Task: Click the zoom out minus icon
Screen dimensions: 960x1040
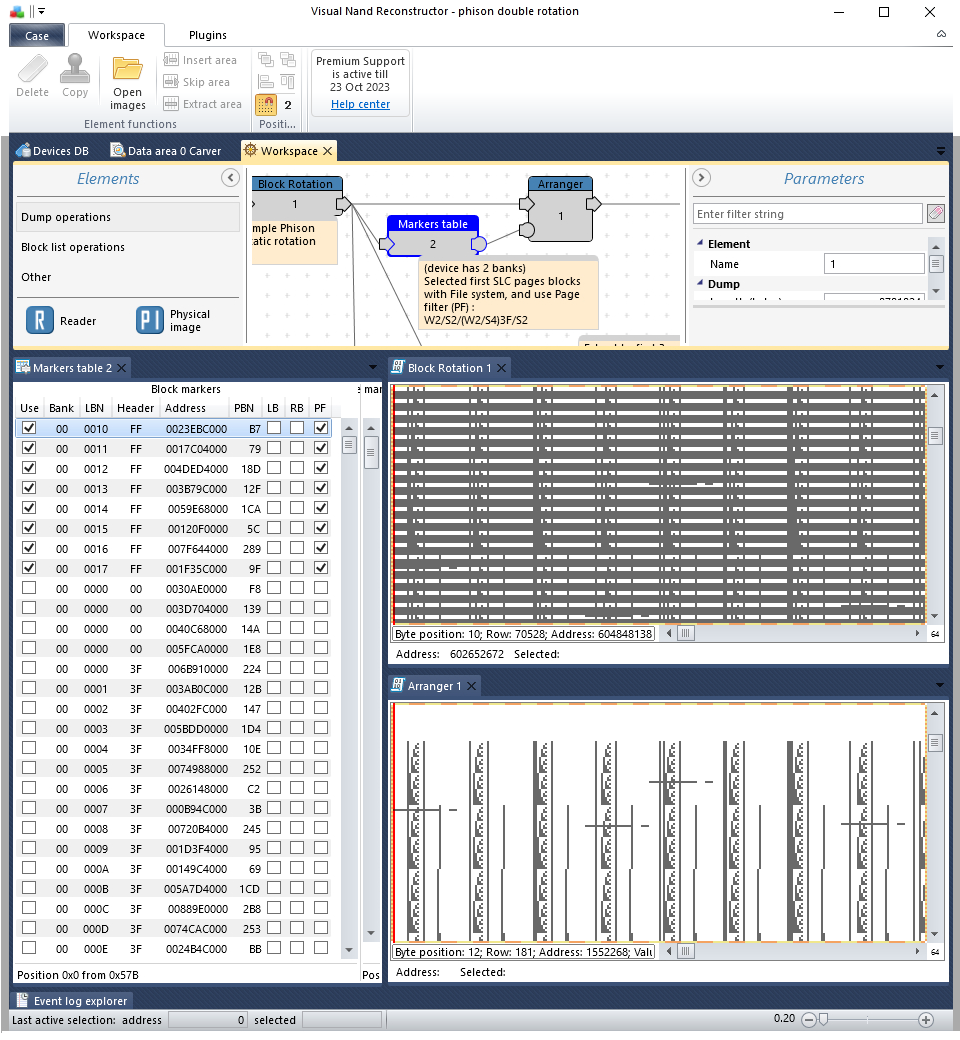Action: [809, 1019]
